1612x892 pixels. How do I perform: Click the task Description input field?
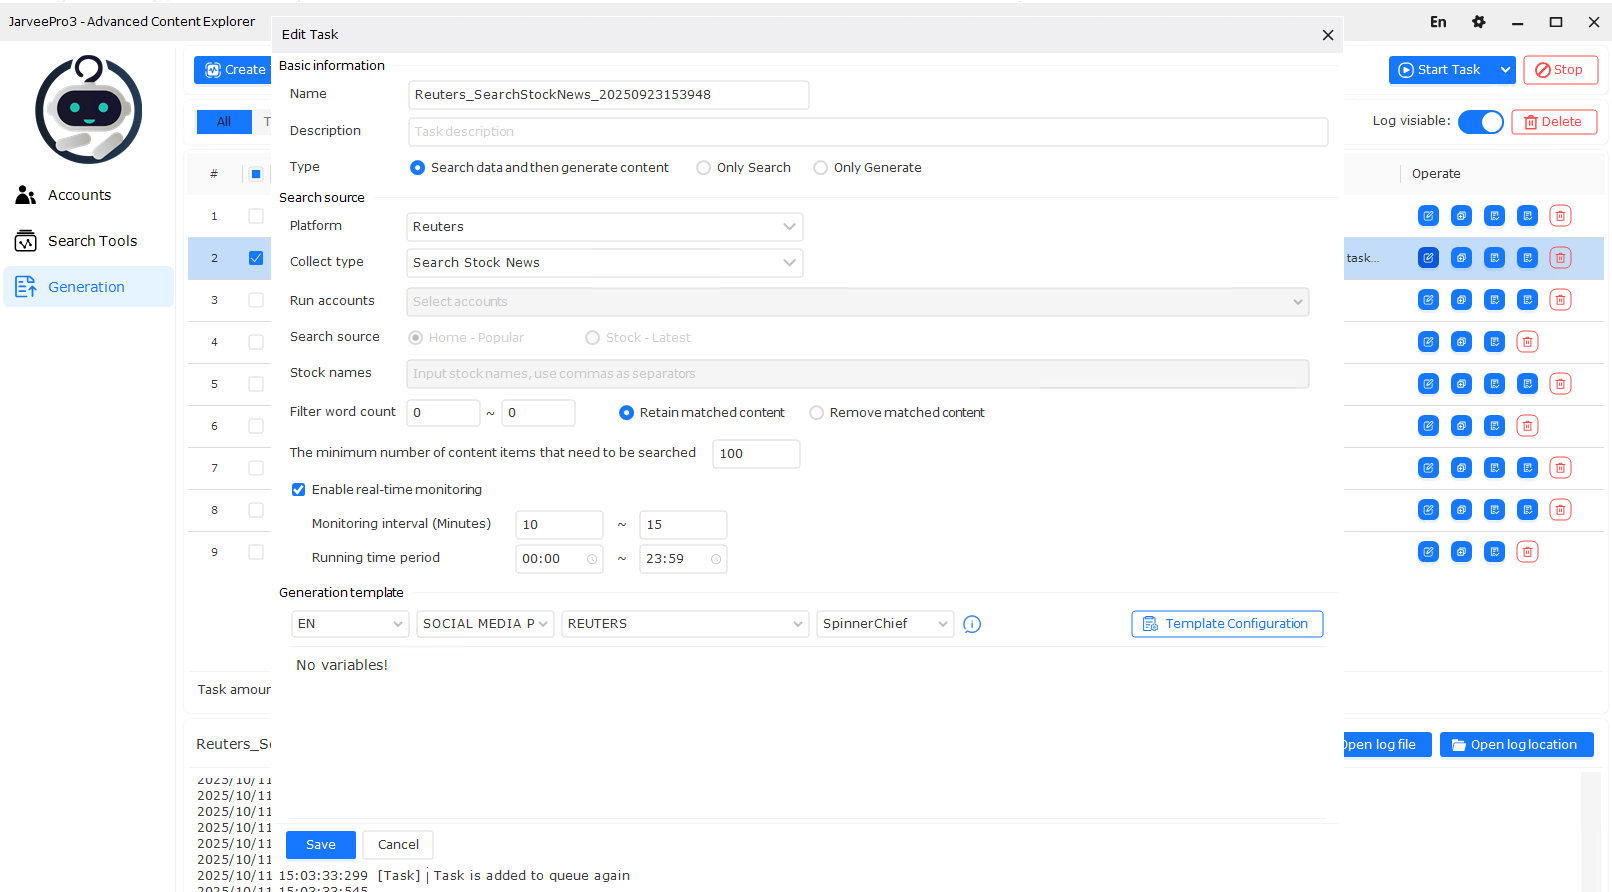[x=867, y=132]
